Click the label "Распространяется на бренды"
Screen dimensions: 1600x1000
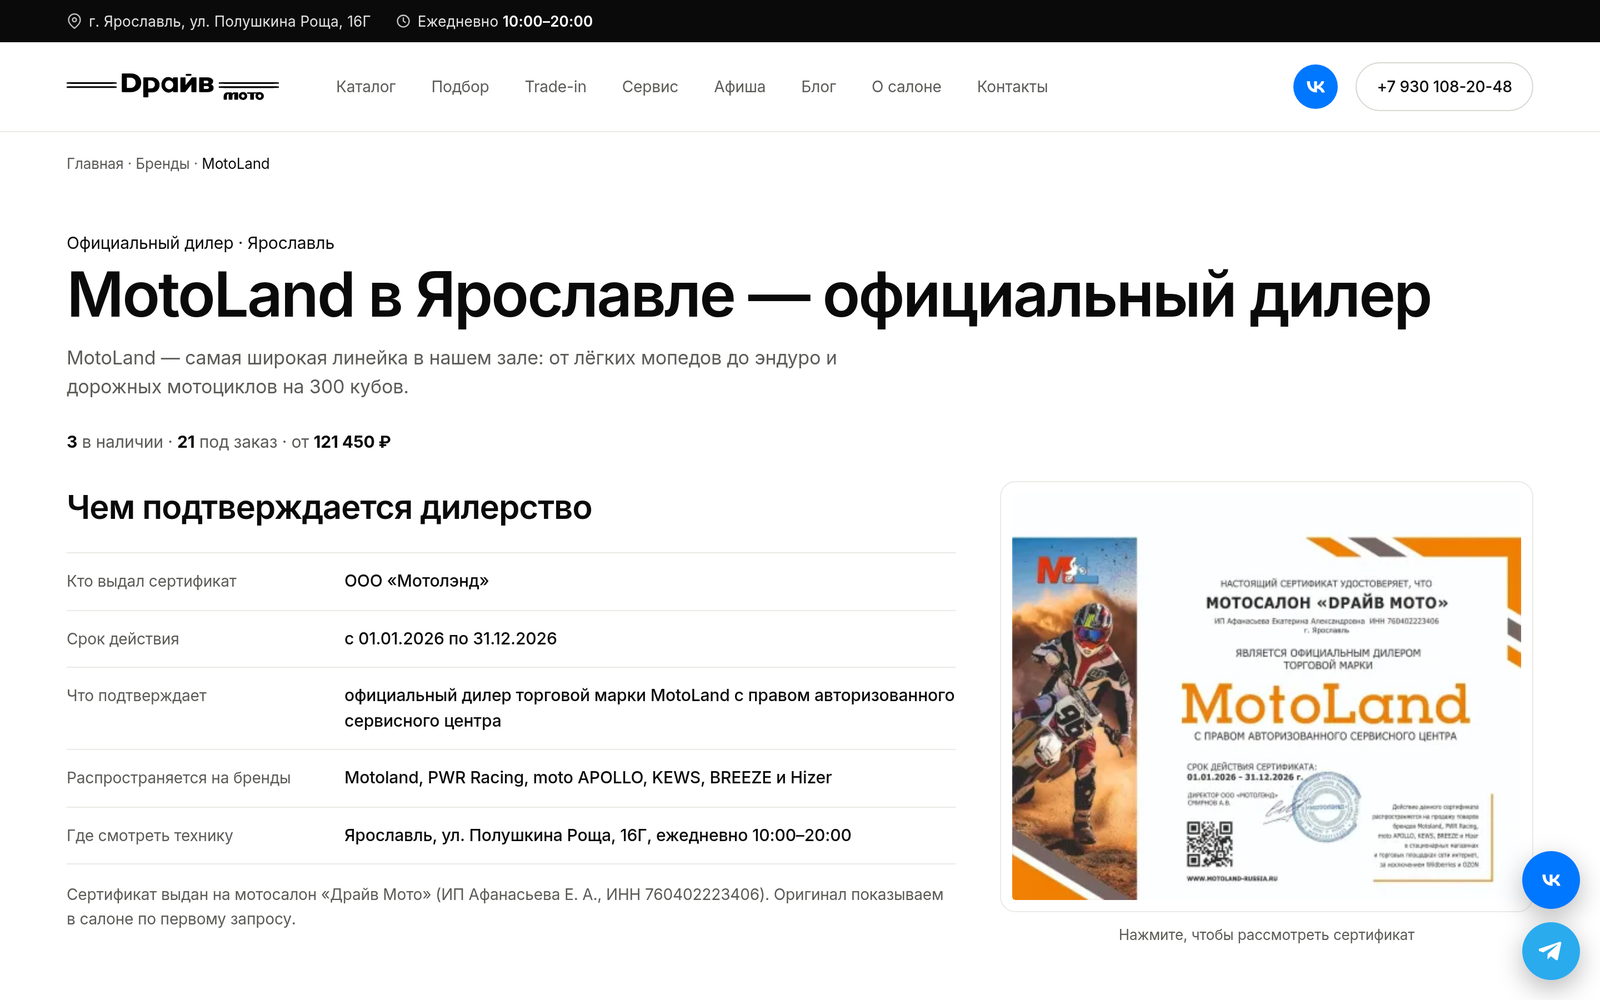click(x=179, y=778)
